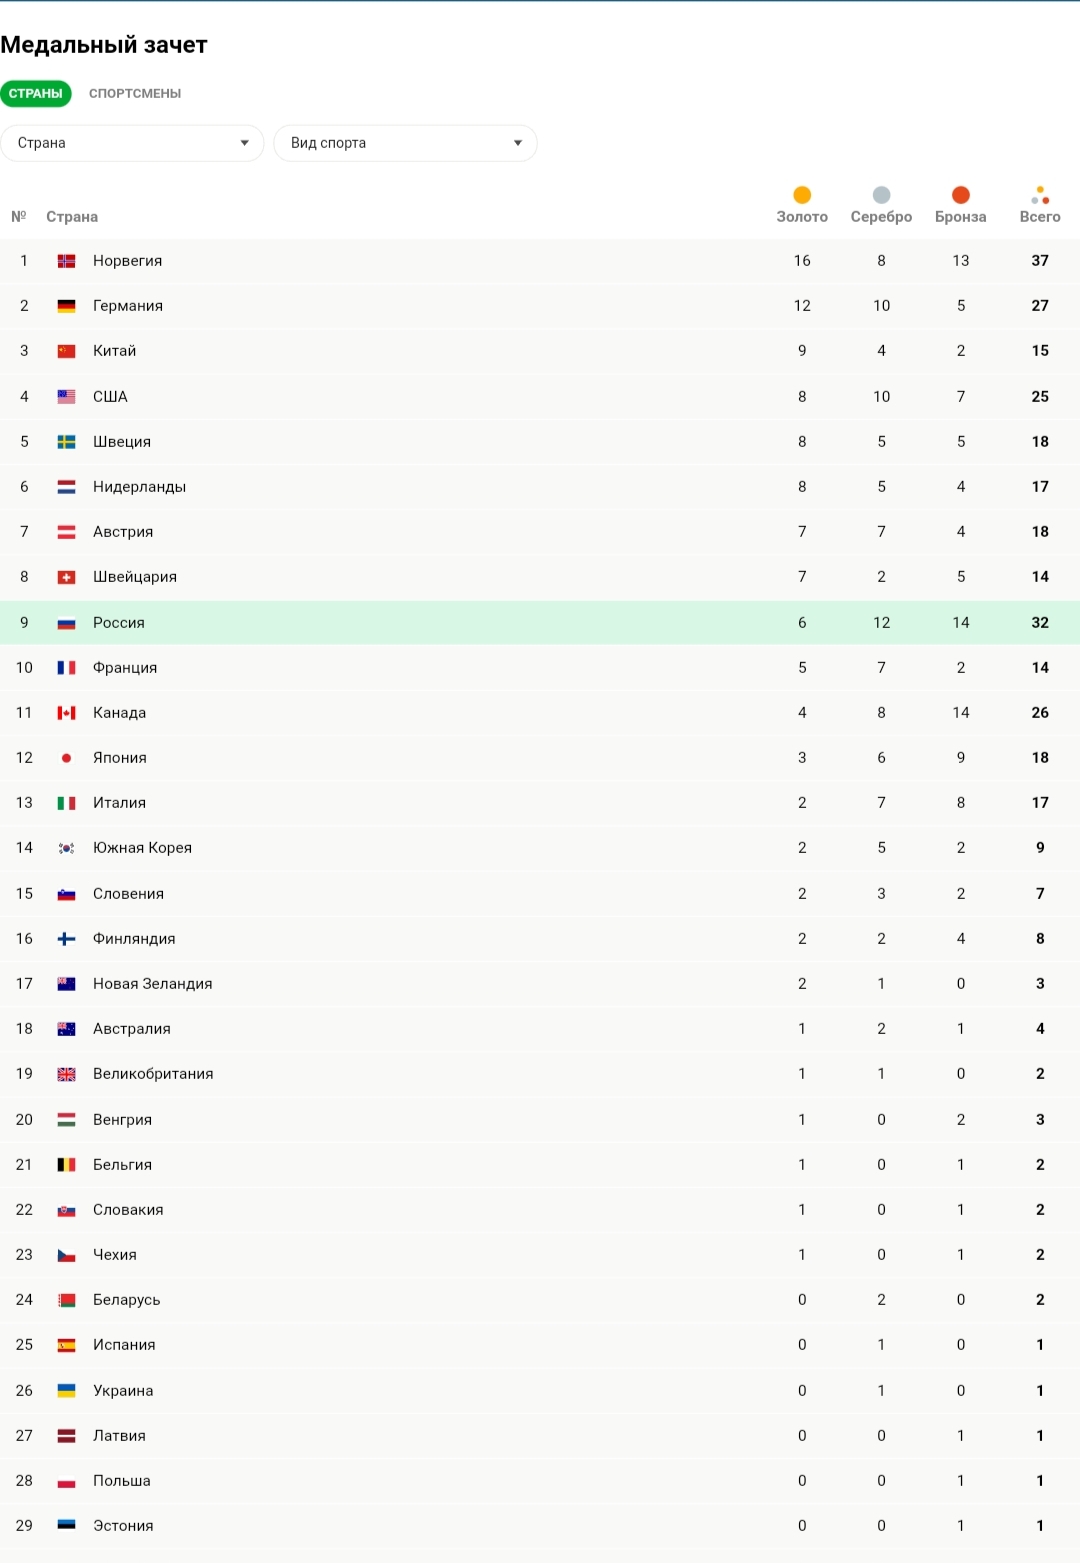This screenshot has height=1563, width=1080.
Task: Click the Great Britain flag icon
Action: coord(67,1074)
